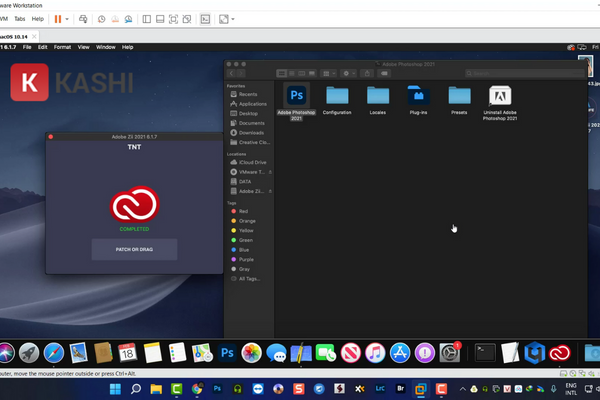Expand the VMware power options dropdown arrow

tap(67, 19)
